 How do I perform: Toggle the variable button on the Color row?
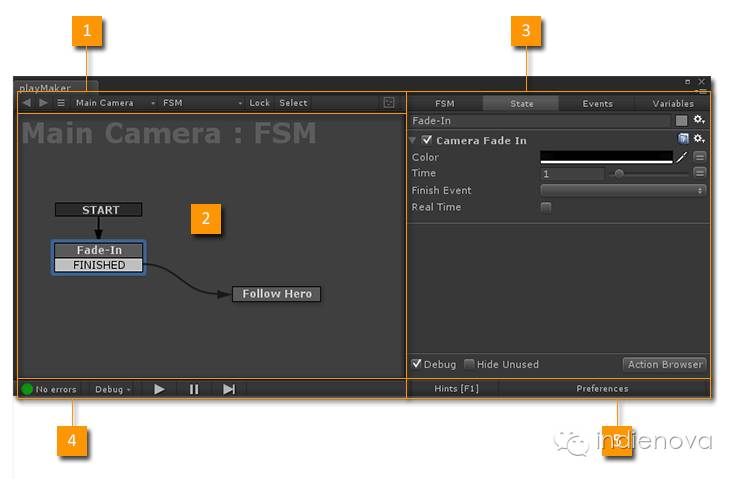pos(699,157)
